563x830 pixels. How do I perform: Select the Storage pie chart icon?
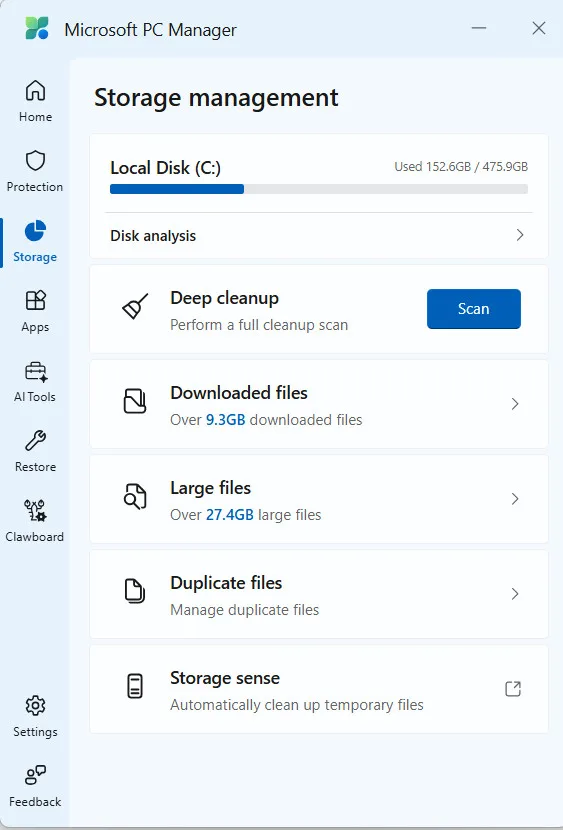[35, 231]
